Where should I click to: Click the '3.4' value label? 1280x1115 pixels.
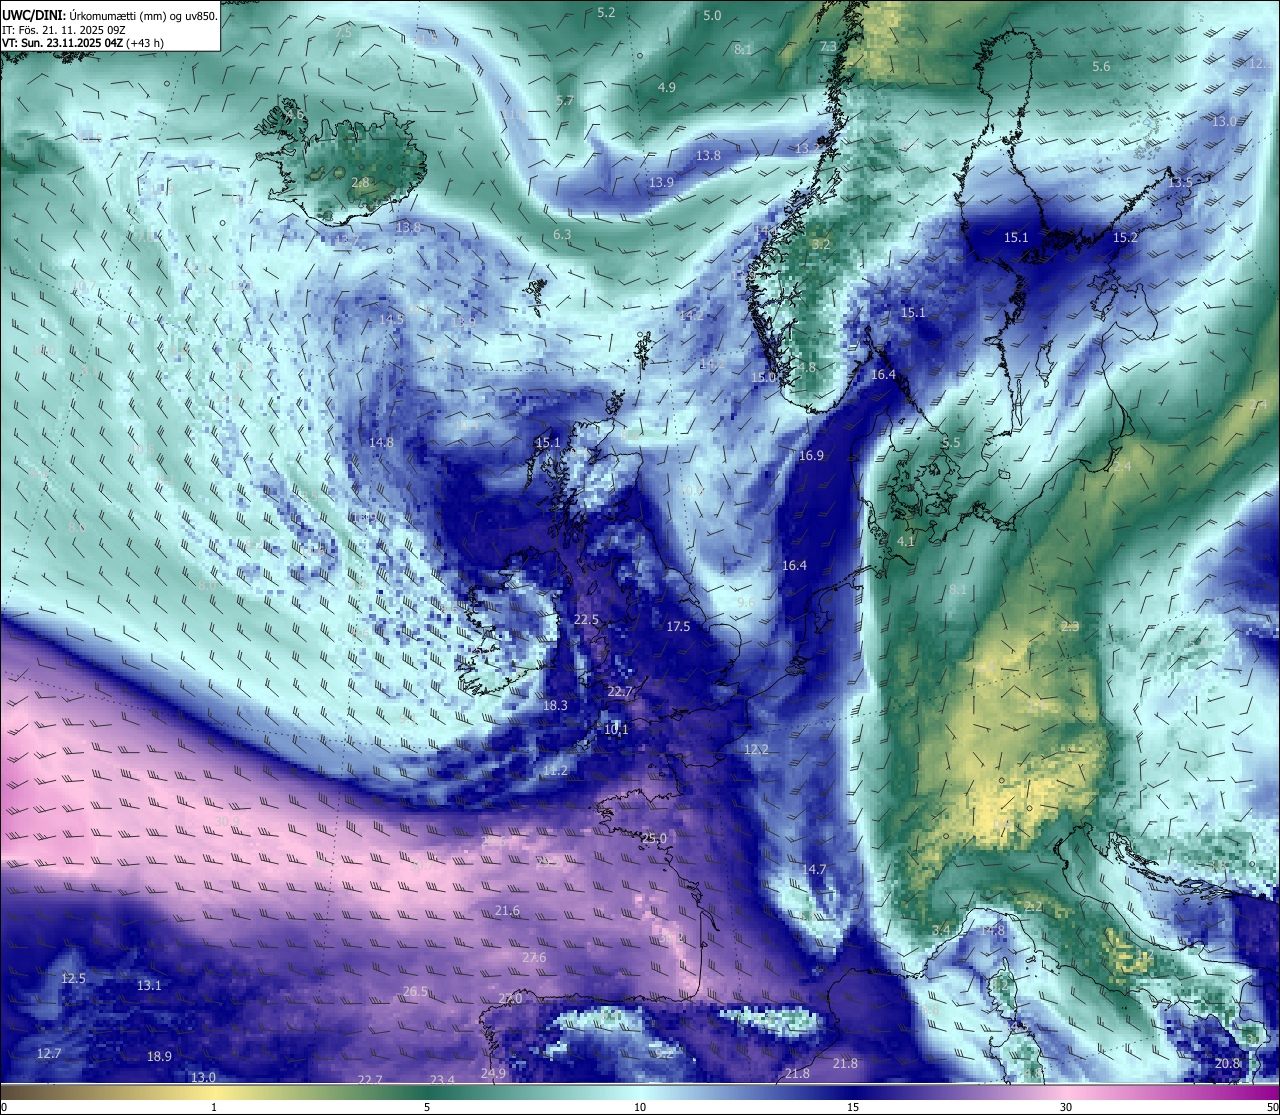[941, 930]
